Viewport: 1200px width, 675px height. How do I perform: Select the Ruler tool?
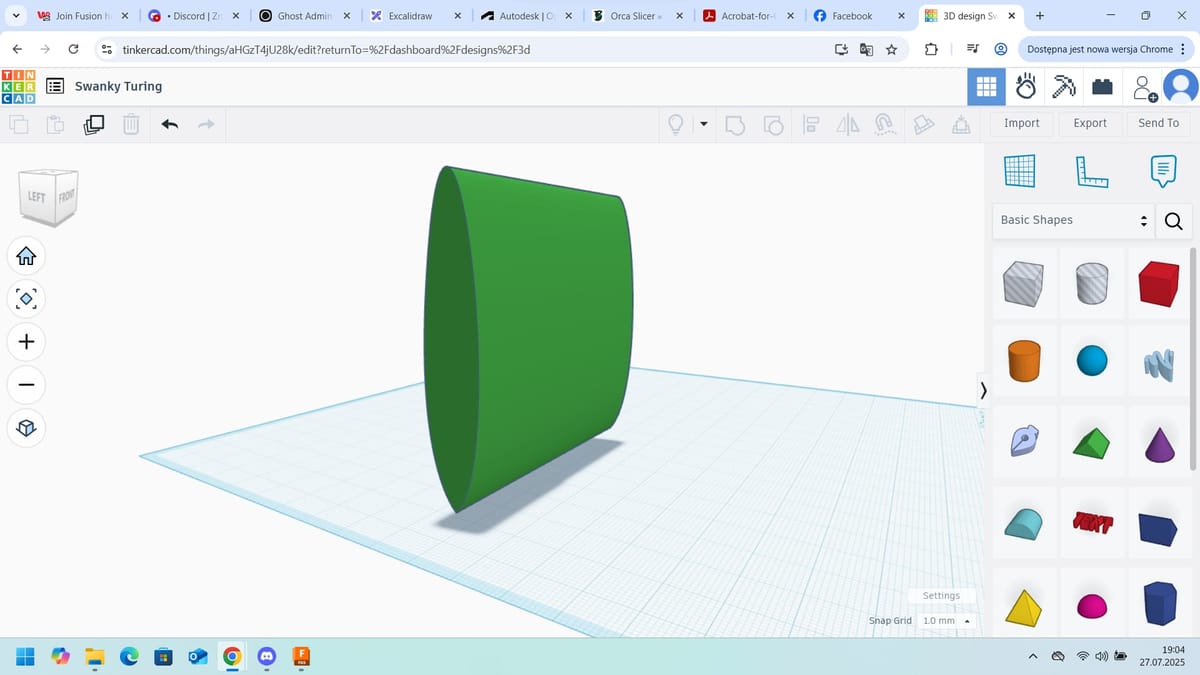pos(1092,171)
